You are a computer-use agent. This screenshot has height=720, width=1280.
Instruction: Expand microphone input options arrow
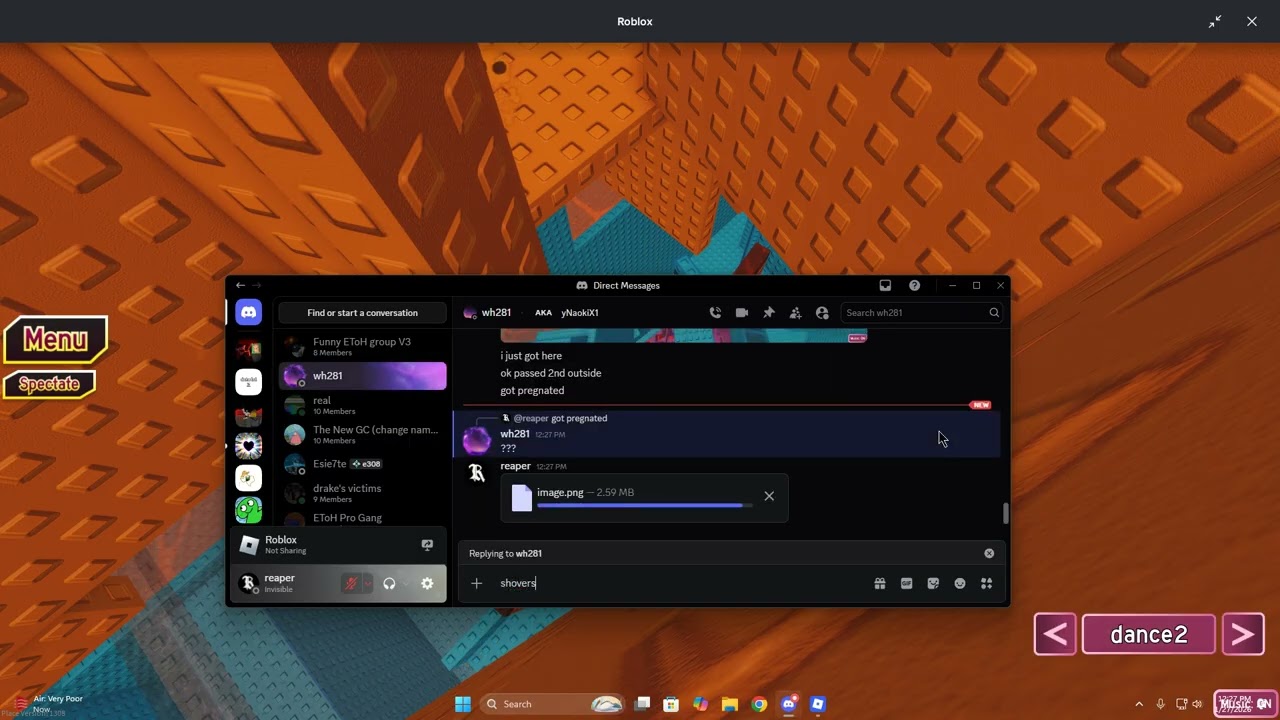tap(367, 584)
